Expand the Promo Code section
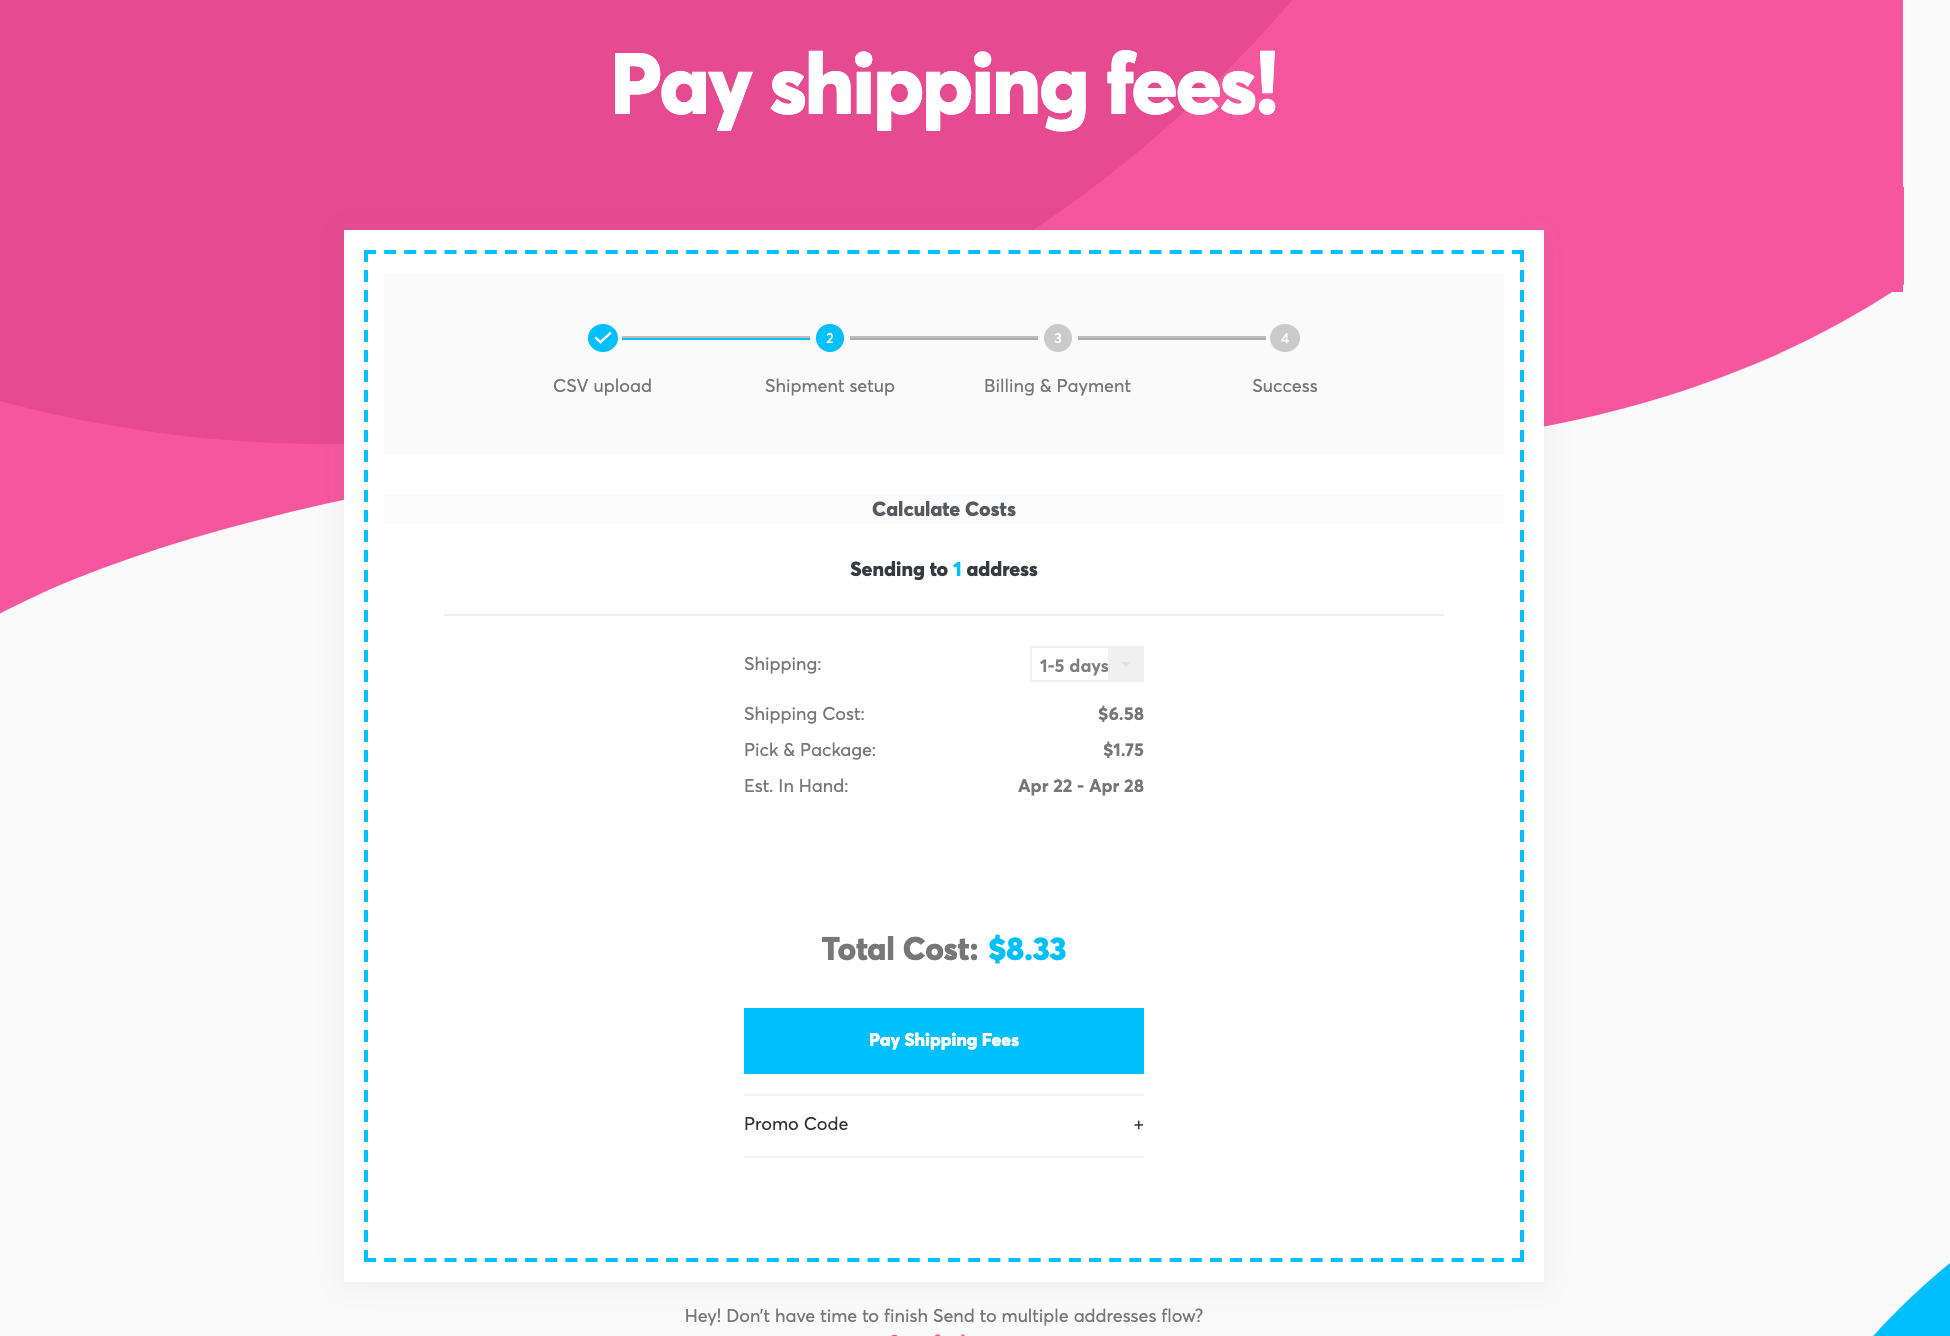This screenshot has height=1336, width=1950. [x=796, y=1124]
